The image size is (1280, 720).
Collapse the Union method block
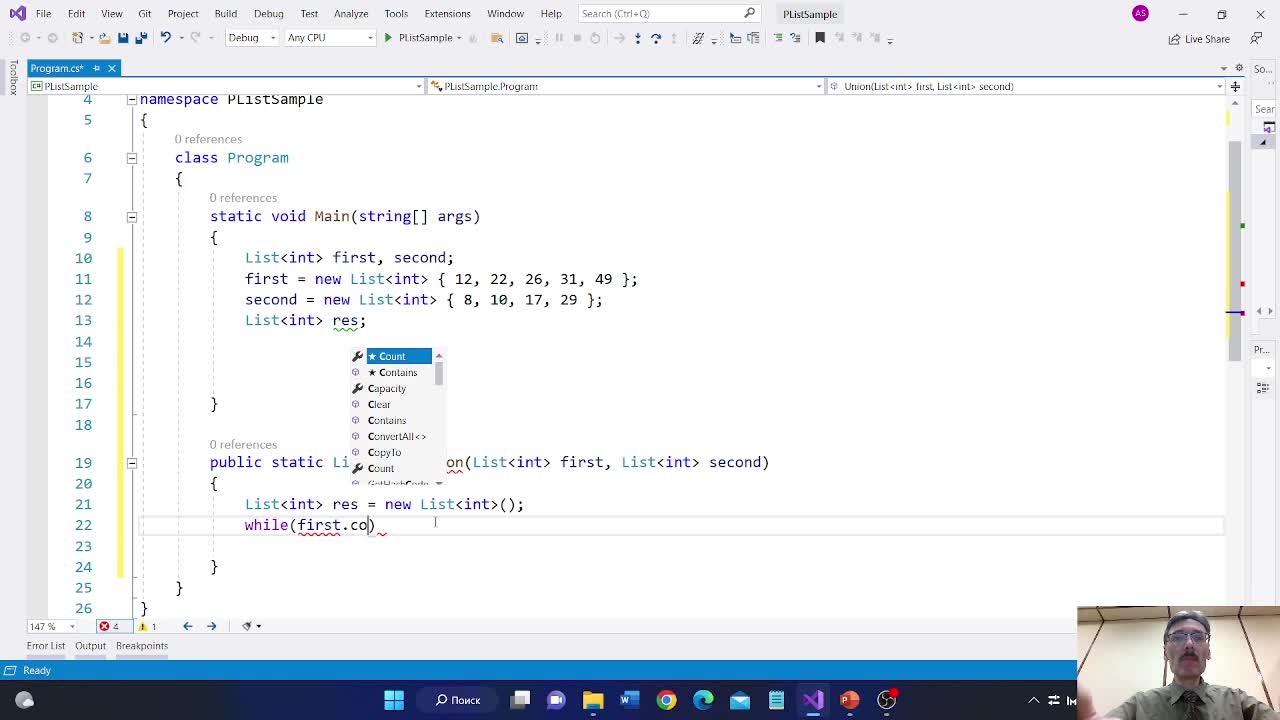pyautogui.click(x=131, y=462)
